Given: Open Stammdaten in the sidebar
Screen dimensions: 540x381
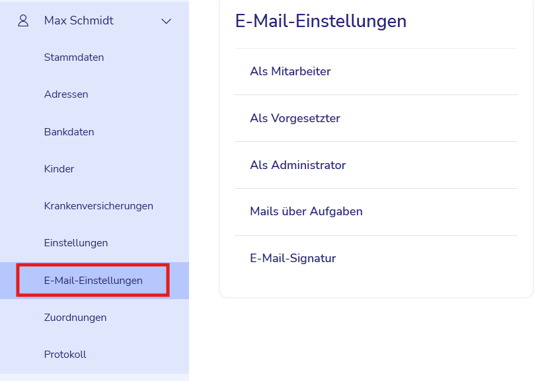Looking at the screenshot, I should coord(74,57).
